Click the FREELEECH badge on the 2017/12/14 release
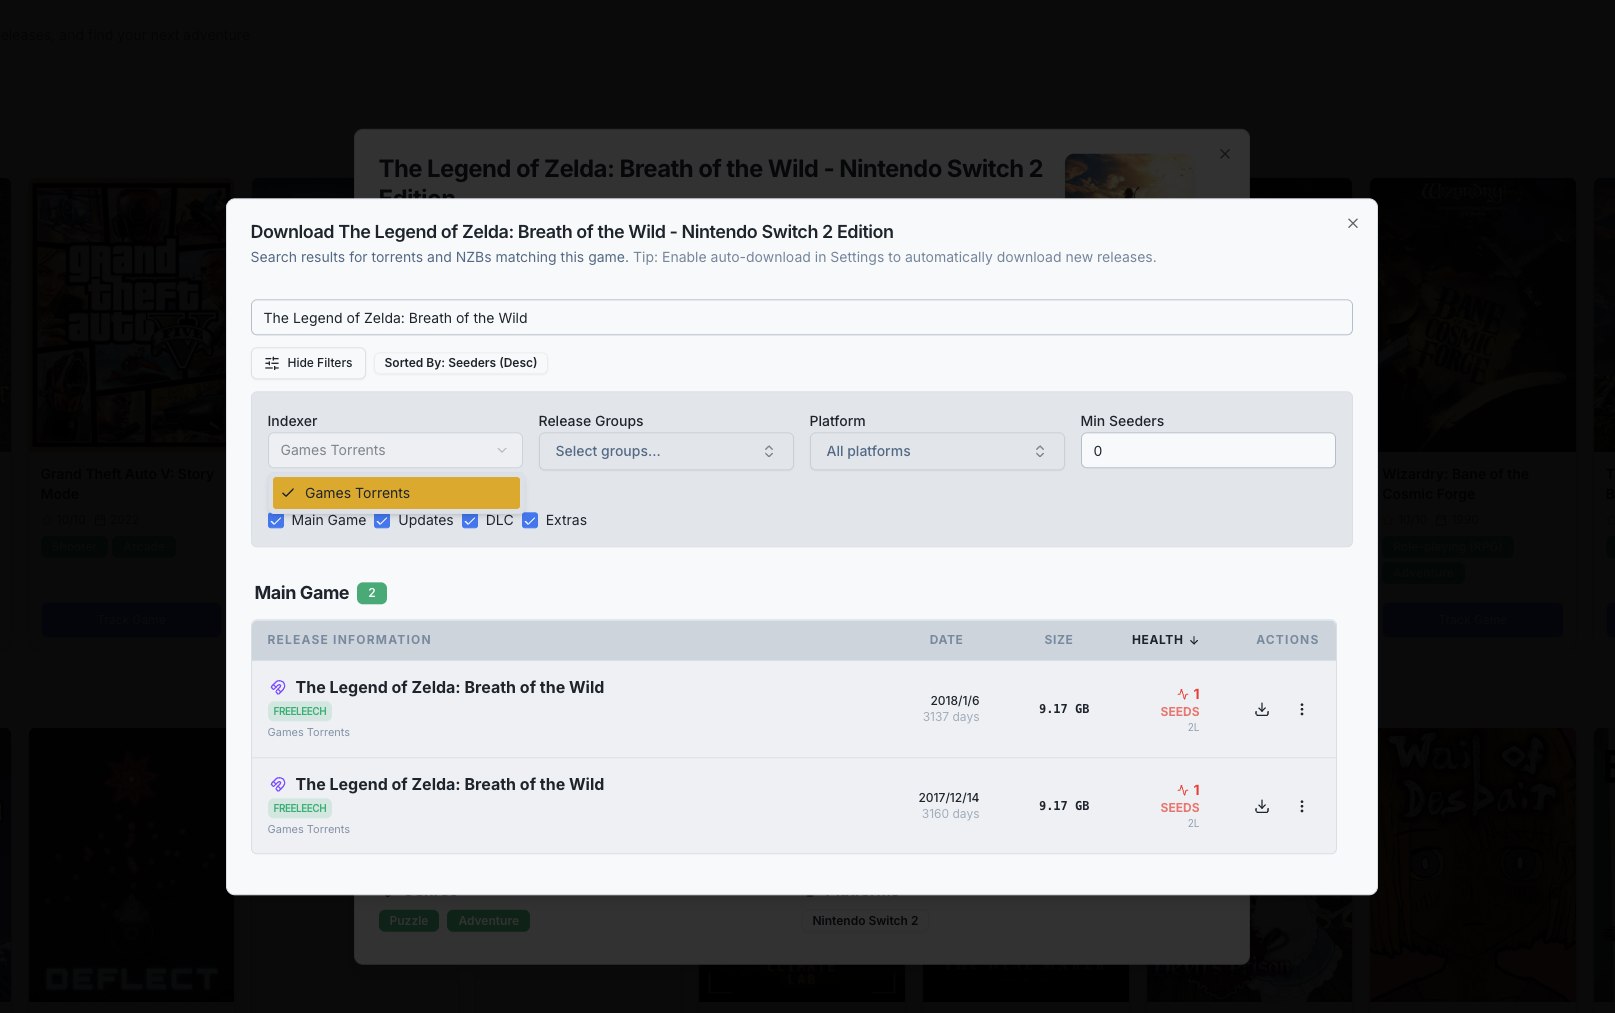Screen dimensions: 1615x1013 pyautogui.click(x=300, y=809)
